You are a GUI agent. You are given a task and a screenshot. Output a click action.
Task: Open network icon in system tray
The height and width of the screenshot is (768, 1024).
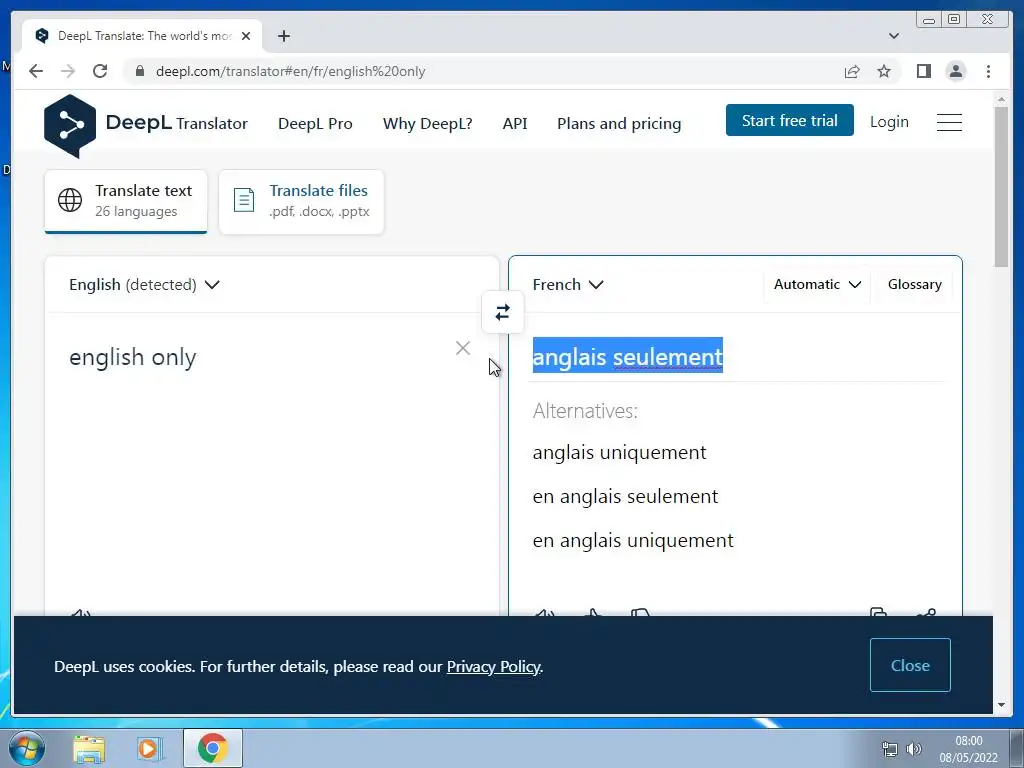889,748
